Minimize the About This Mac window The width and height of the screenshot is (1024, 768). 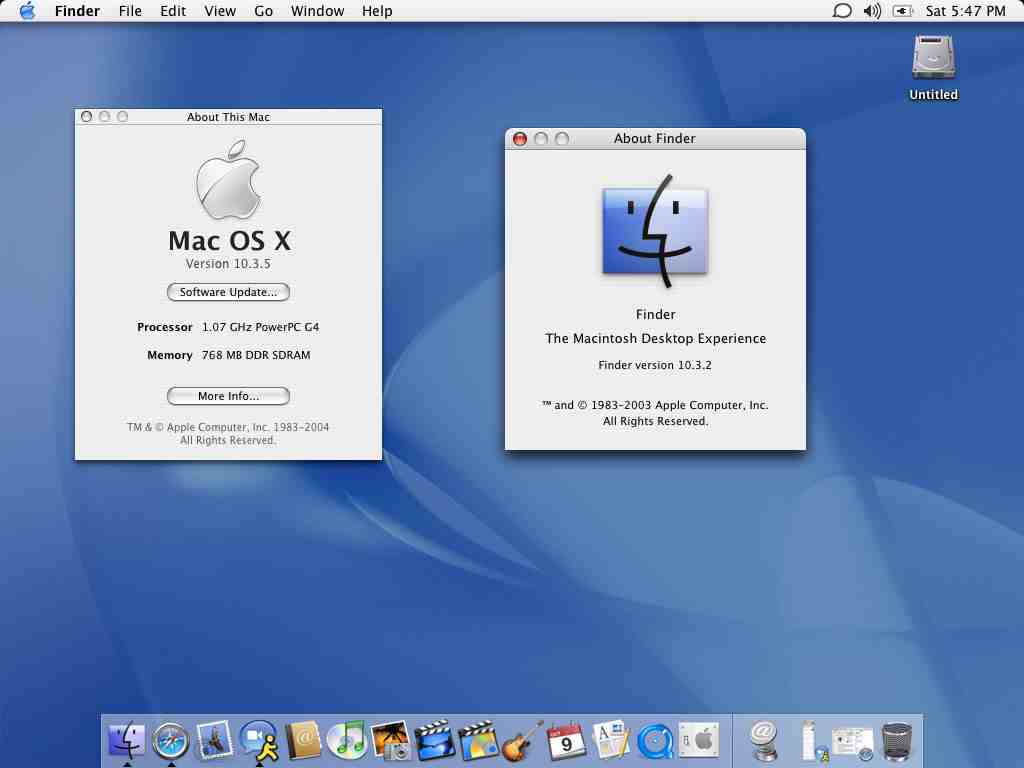(x=104, y=116)
